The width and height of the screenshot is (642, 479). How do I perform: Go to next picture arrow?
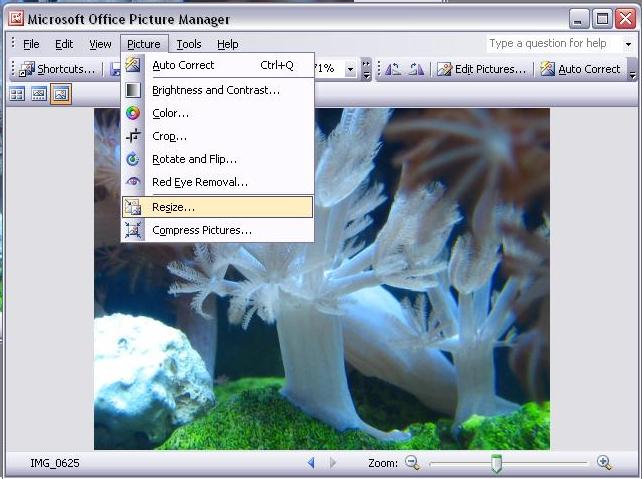pos(332,463)
